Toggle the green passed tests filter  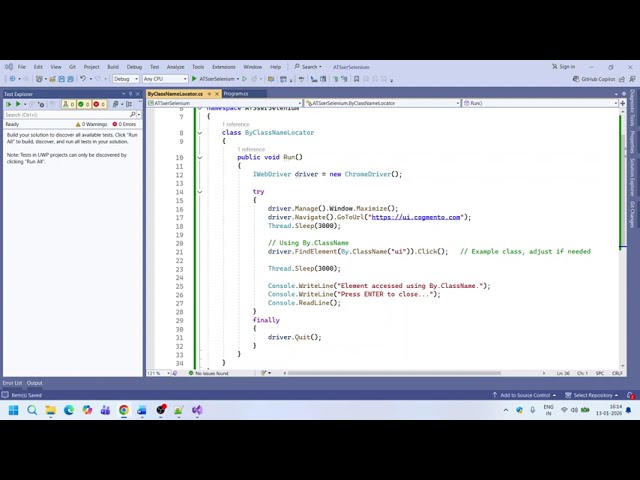pos(83,104)
